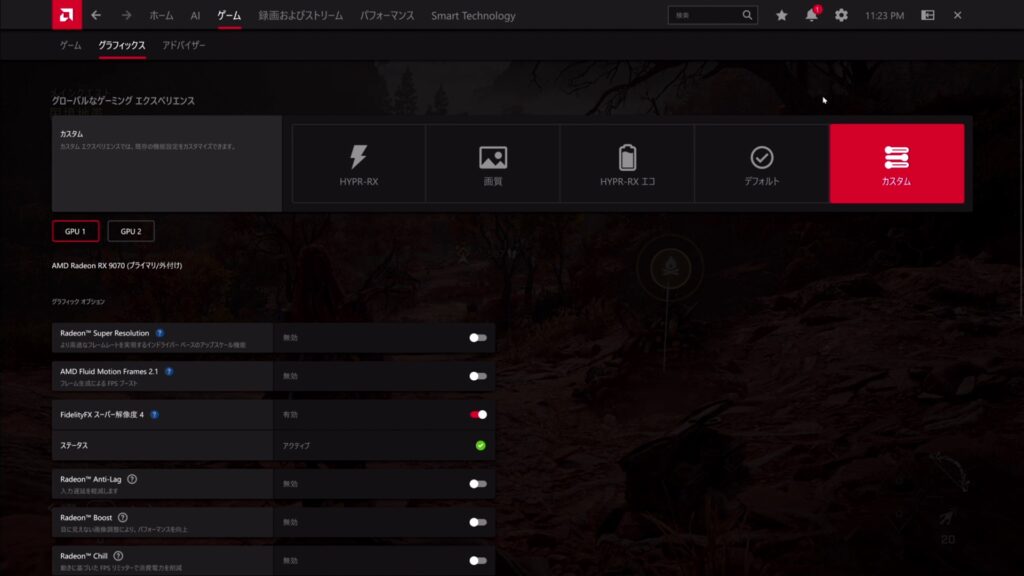Close the AMD Software window
The width and height of the screenshot is (1024, 576).
pos(957,15)
